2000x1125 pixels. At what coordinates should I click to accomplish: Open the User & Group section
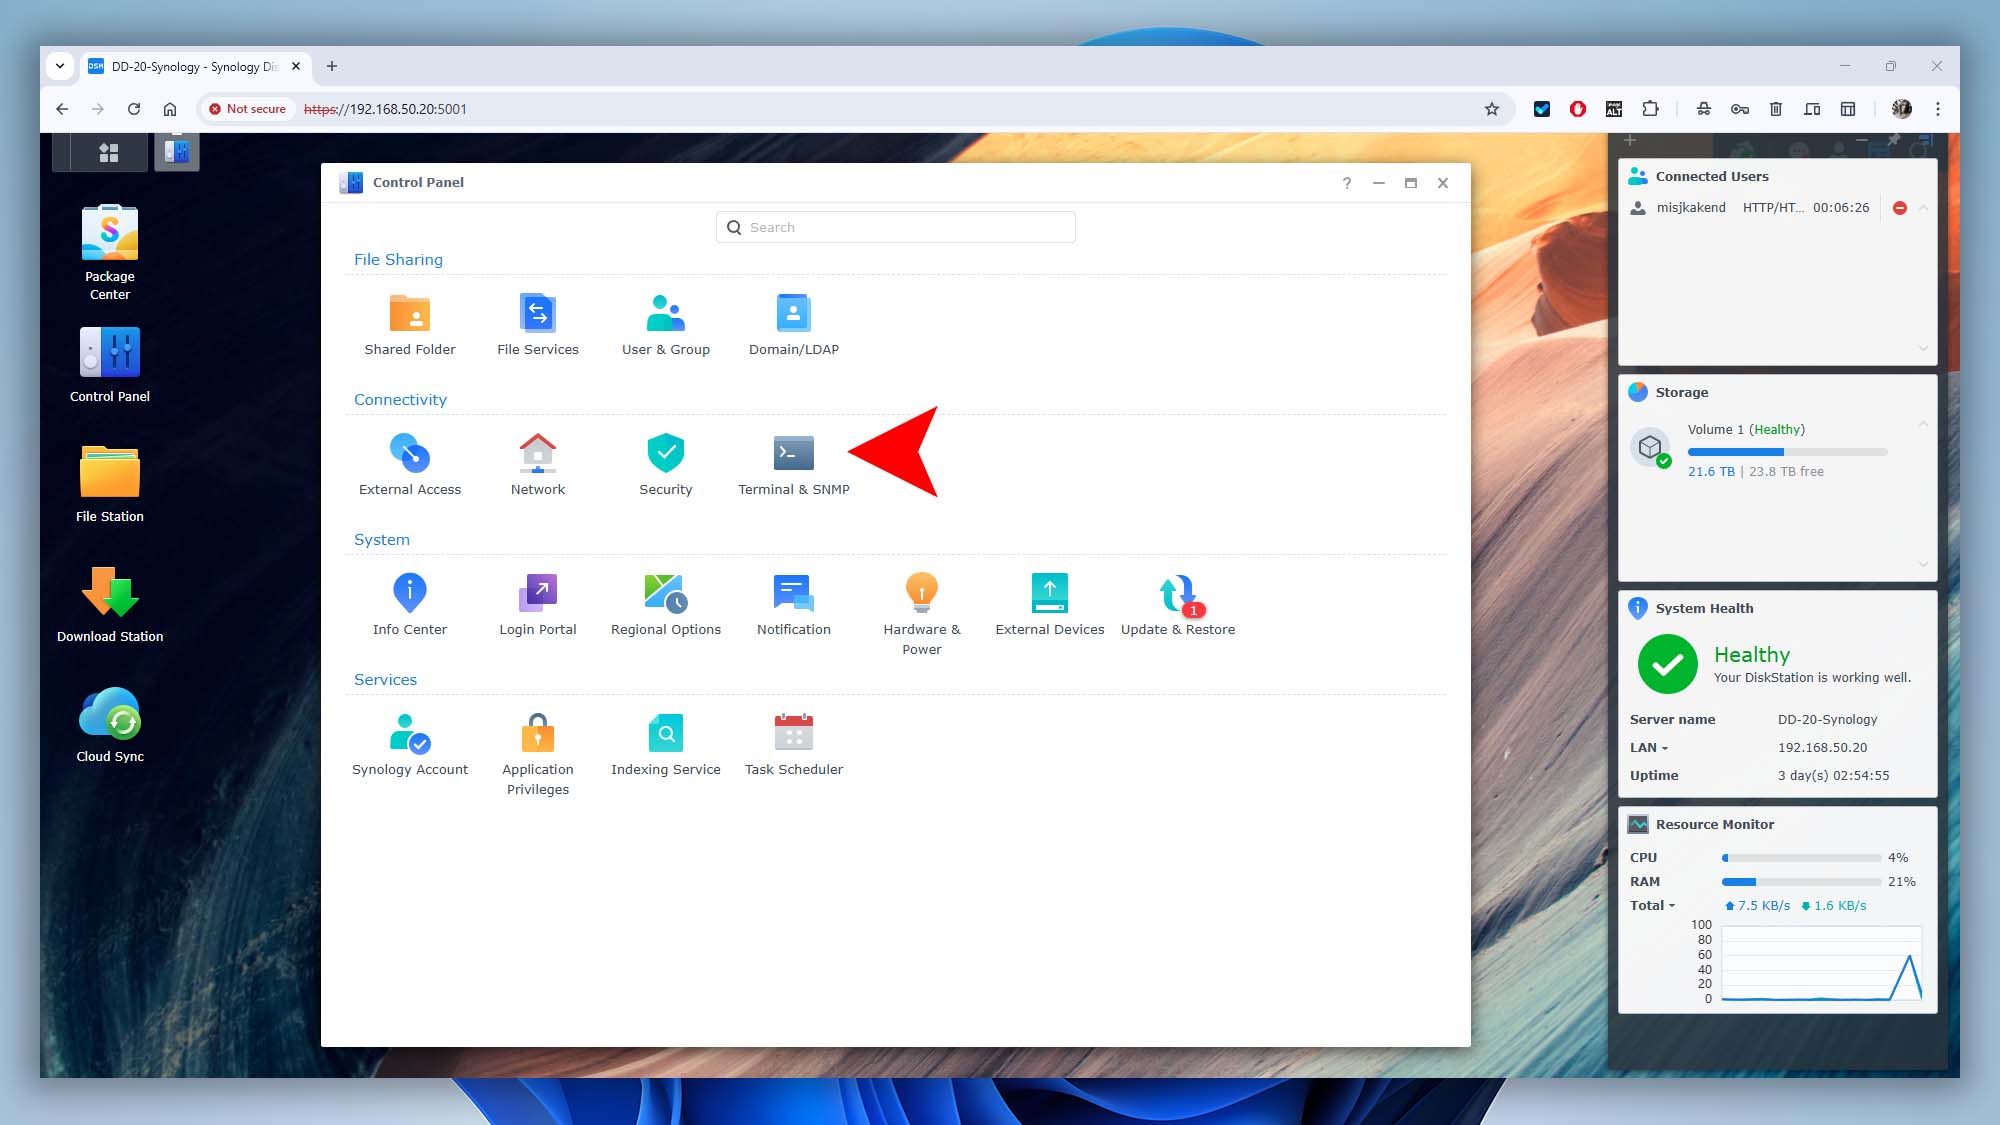(x=666, y=325)
